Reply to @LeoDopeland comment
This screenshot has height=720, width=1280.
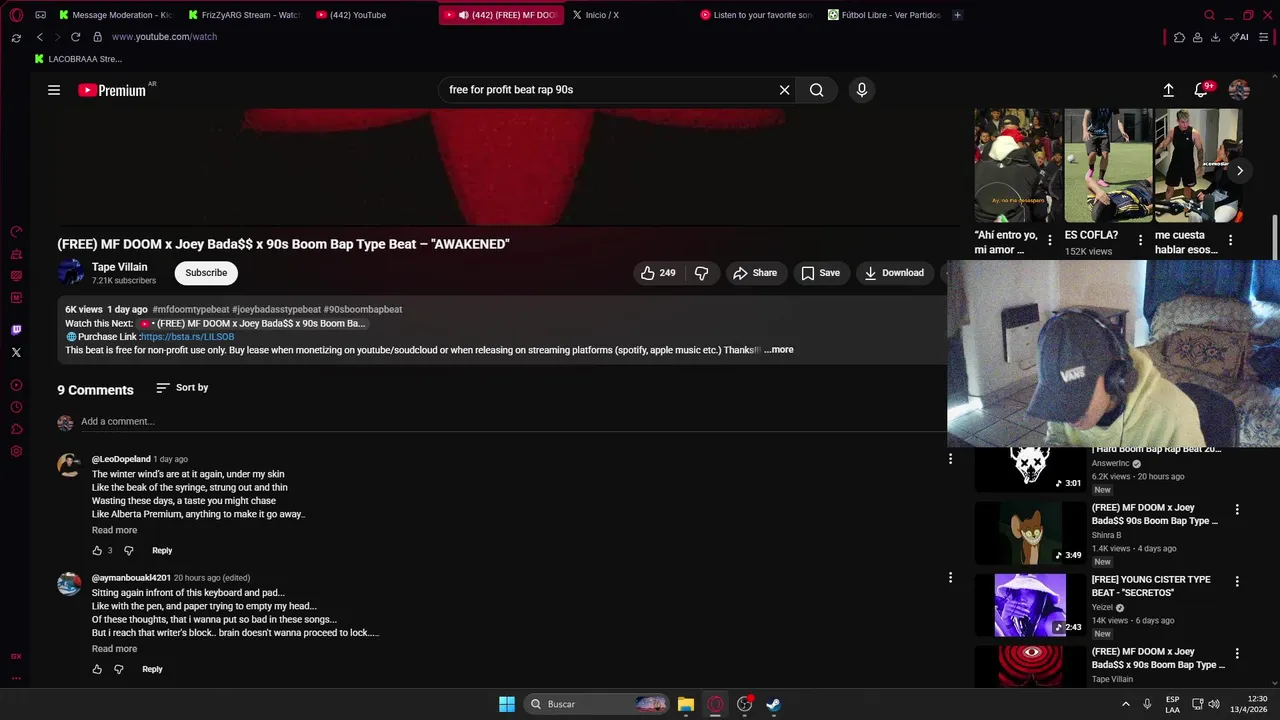162,551
